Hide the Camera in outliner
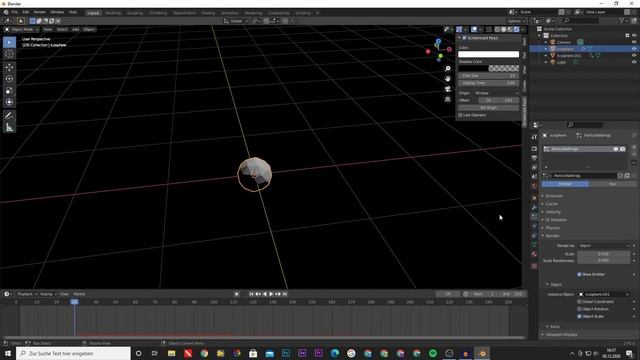Image resolution: width=640 pixels, height=360 pixels. tap(634, 42)
